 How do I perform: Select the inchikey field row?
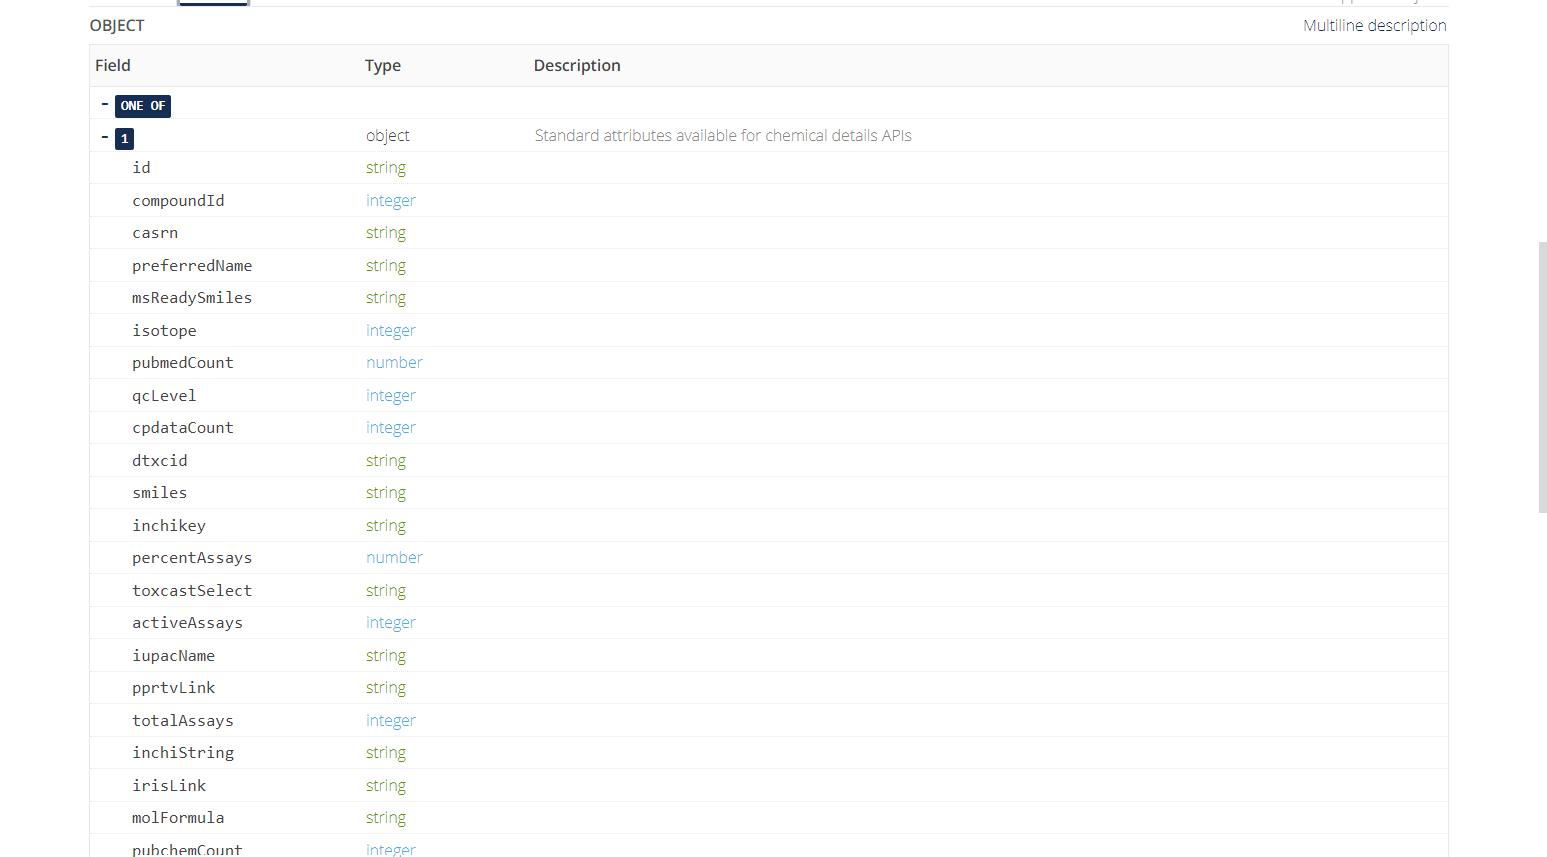[x=169, y=526]
